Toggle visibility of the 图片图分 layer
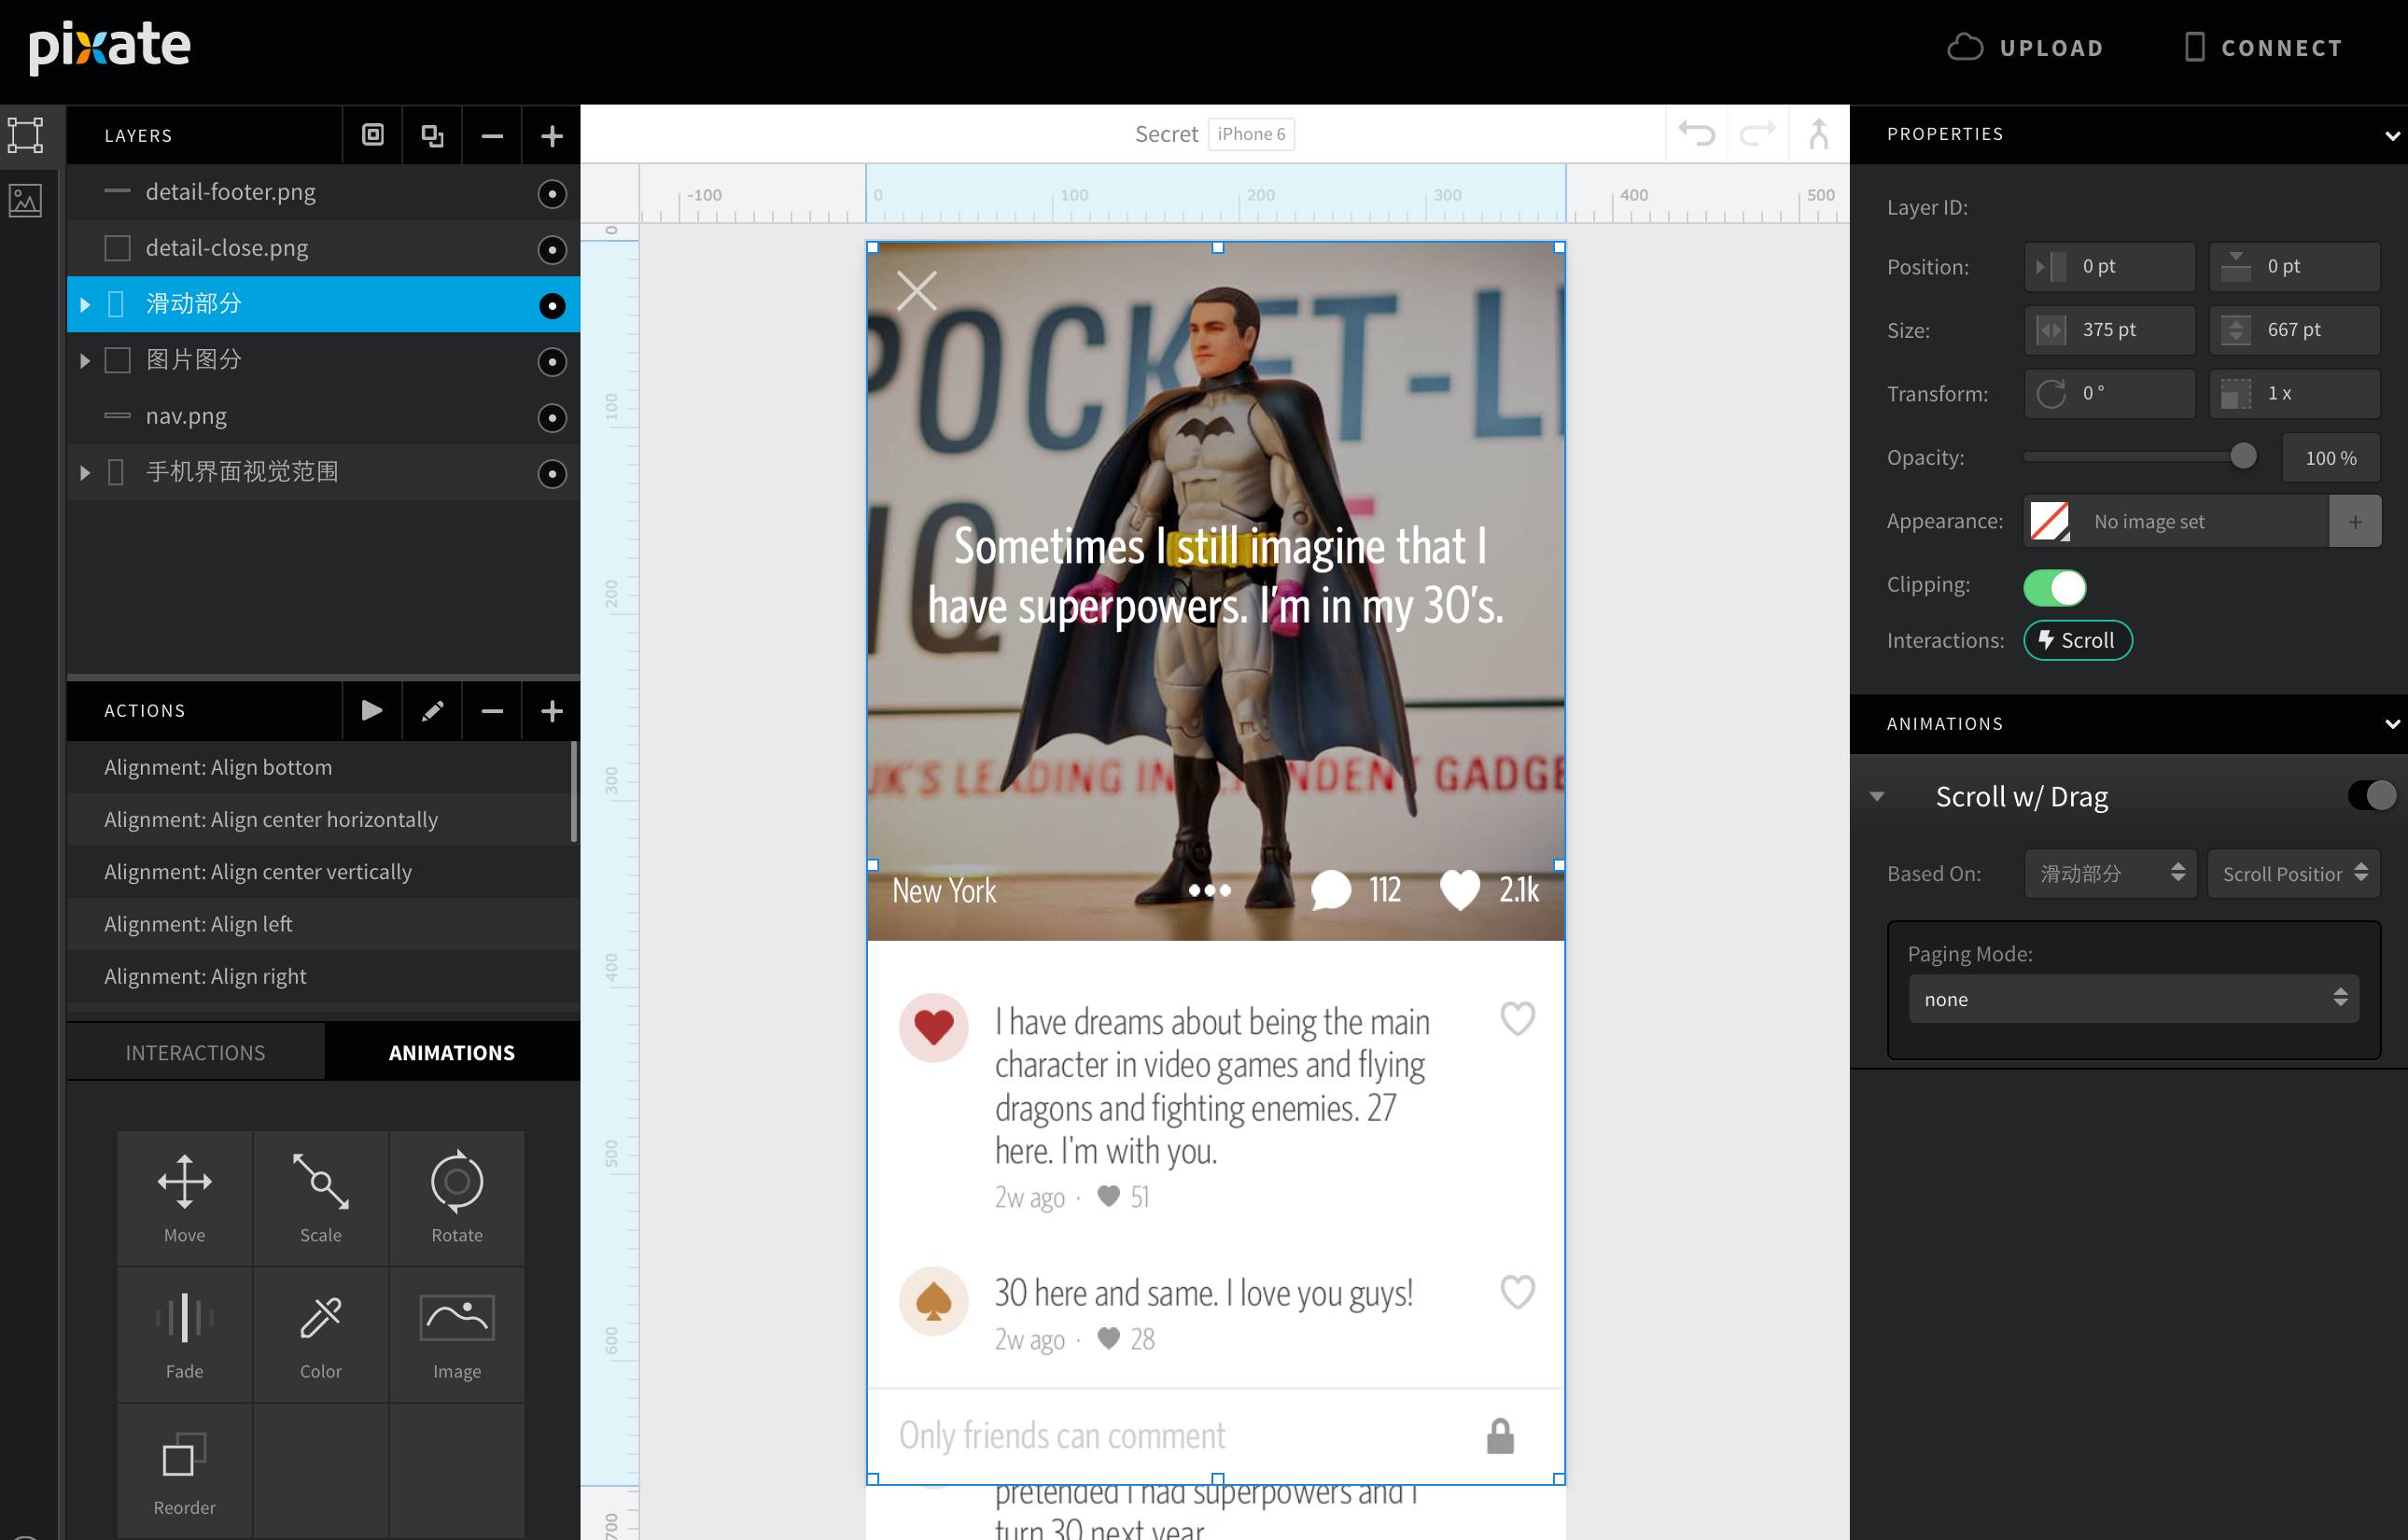2408x1540 pixels. [552, 361]
